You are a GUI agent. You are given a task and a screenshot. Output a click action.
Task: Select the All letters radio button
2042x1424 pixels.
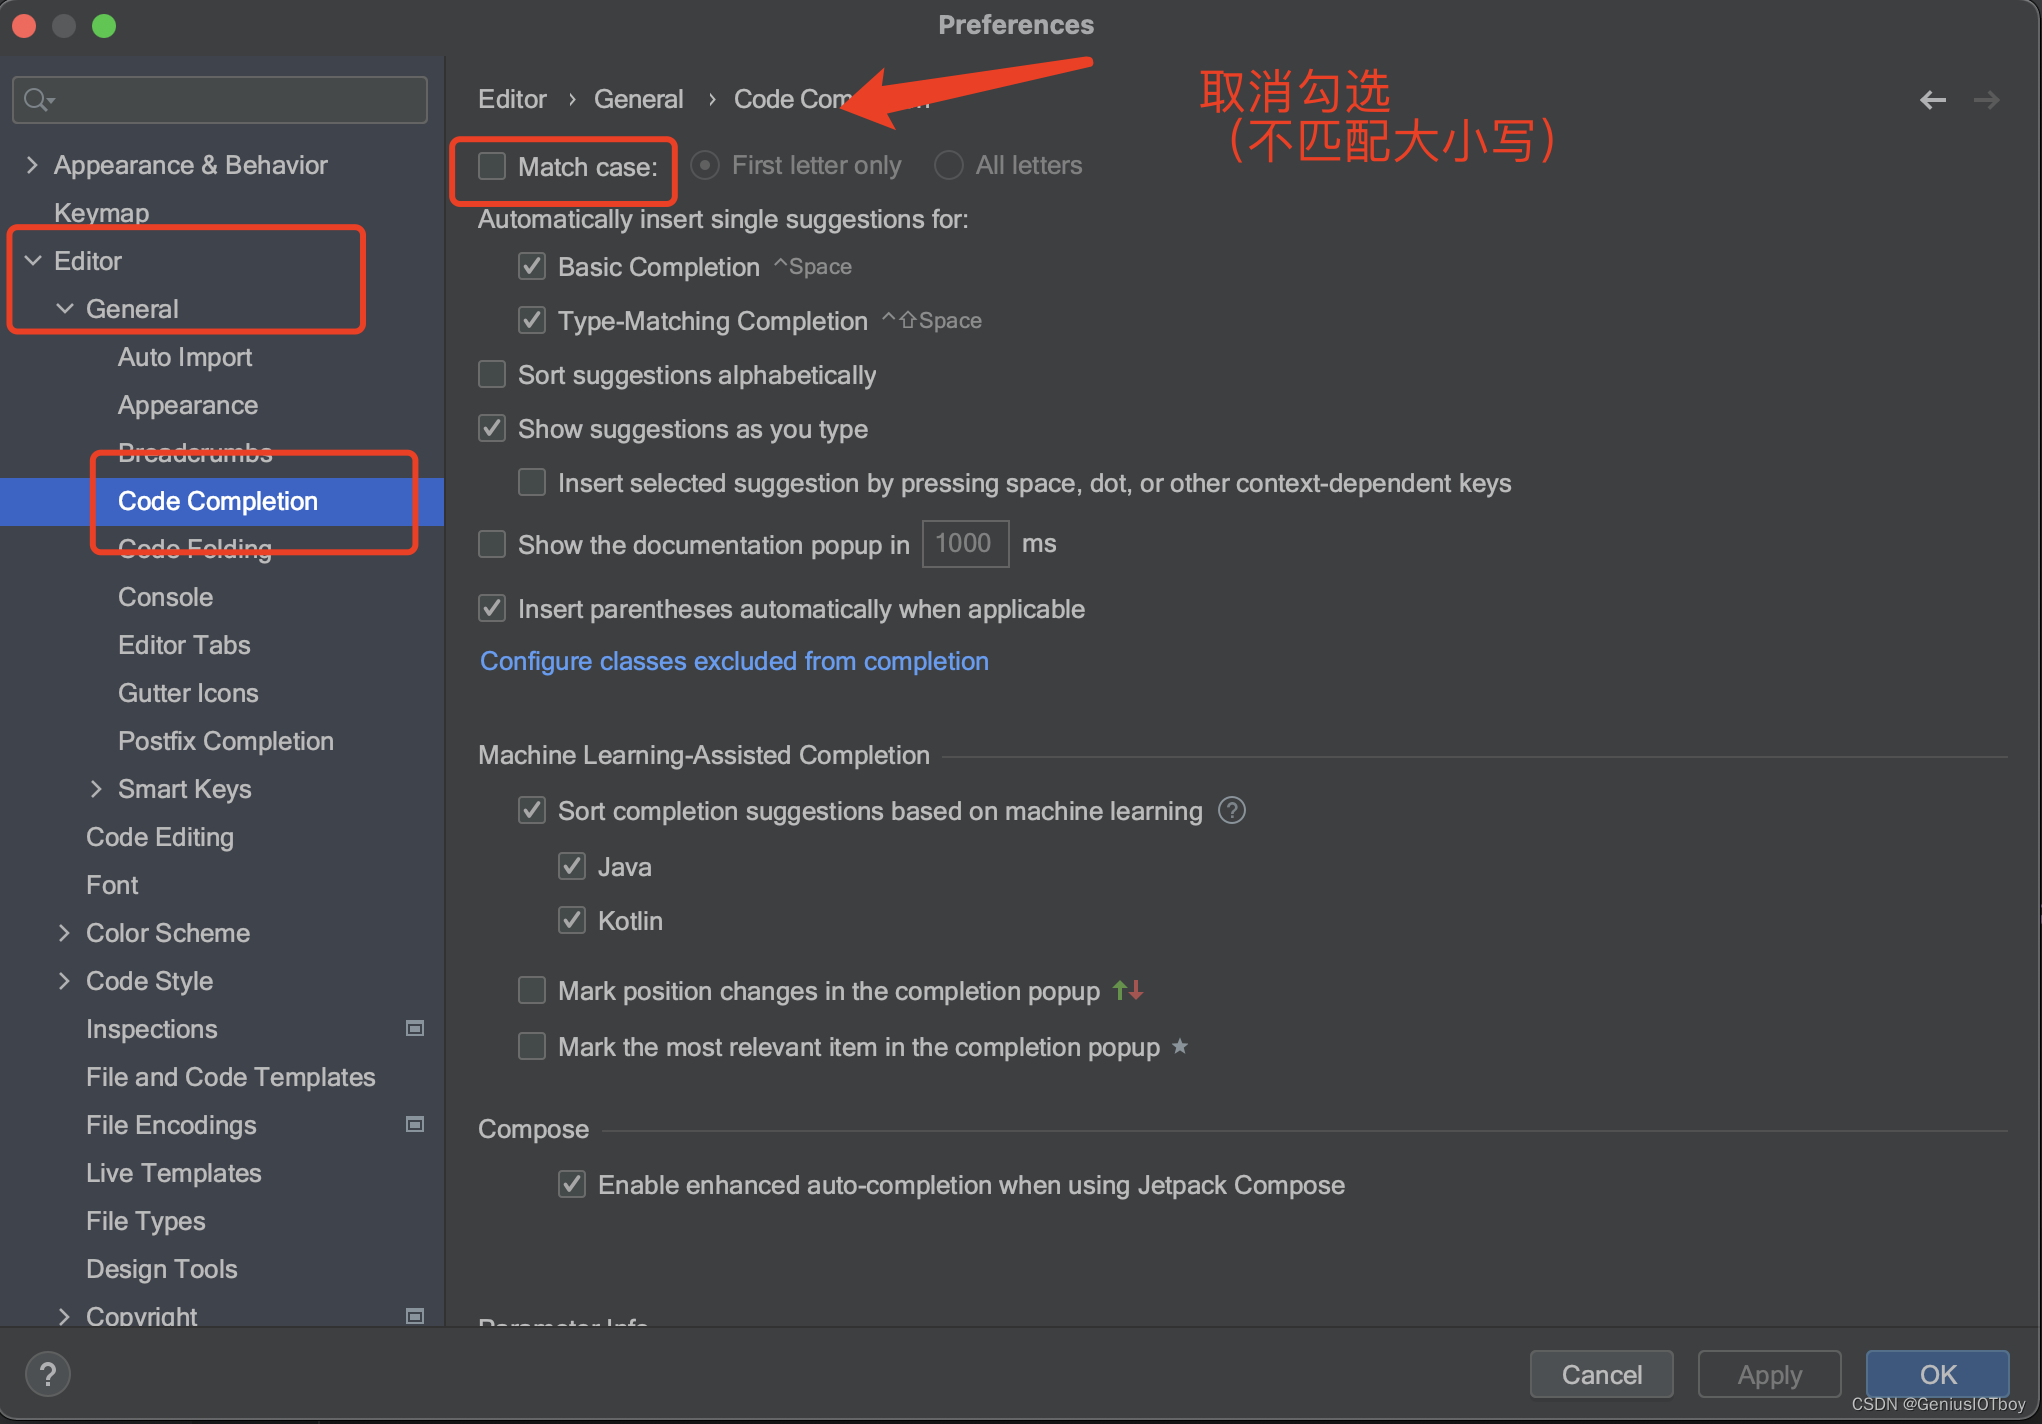click(950, 164)
